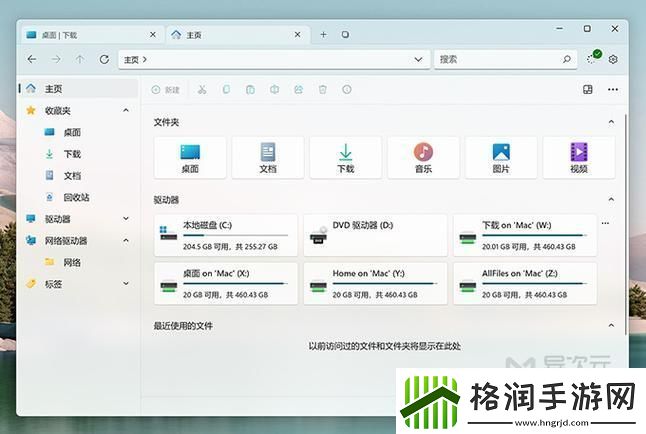This screenshot has height=434, width=646.
Task: Open network drive AllFiles on 'Mac' (Z:)
Action: point(525,284)
